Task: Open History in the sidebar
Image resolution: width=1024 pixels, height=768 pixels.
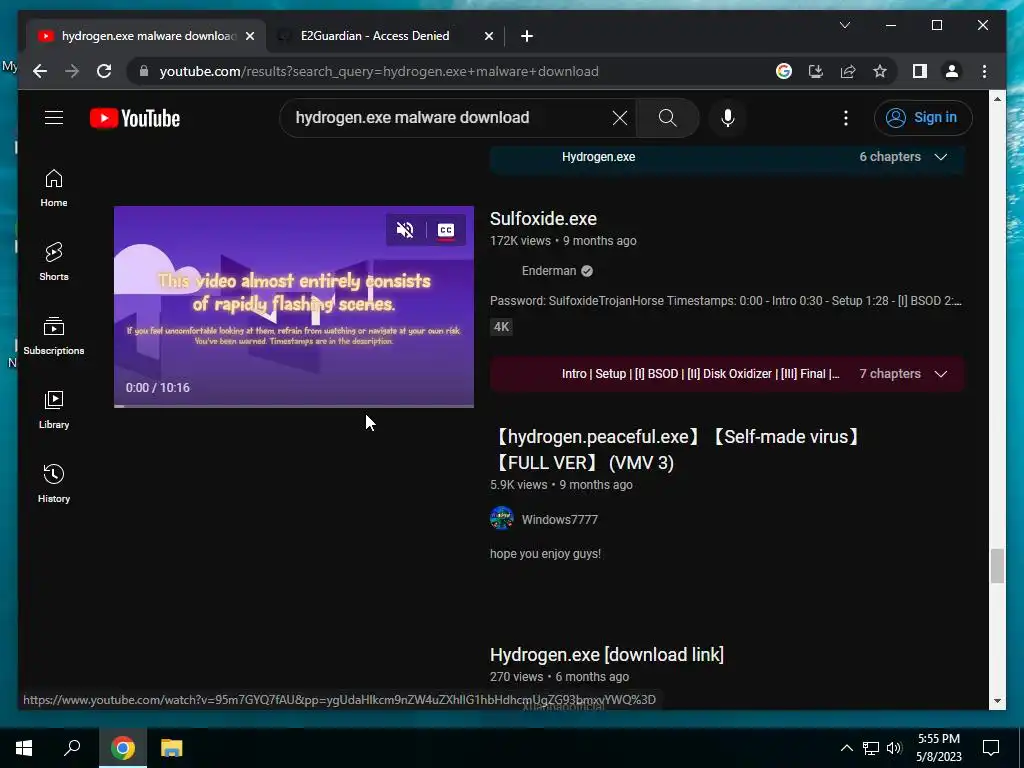Action: pos(54,483)
